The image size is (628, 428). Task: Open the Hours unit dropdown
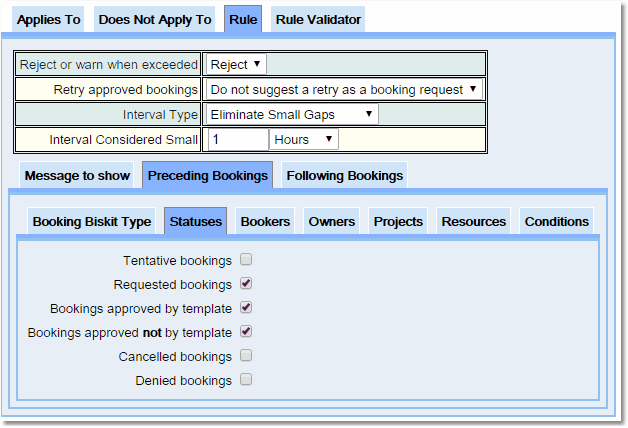(x=304, y=139)
